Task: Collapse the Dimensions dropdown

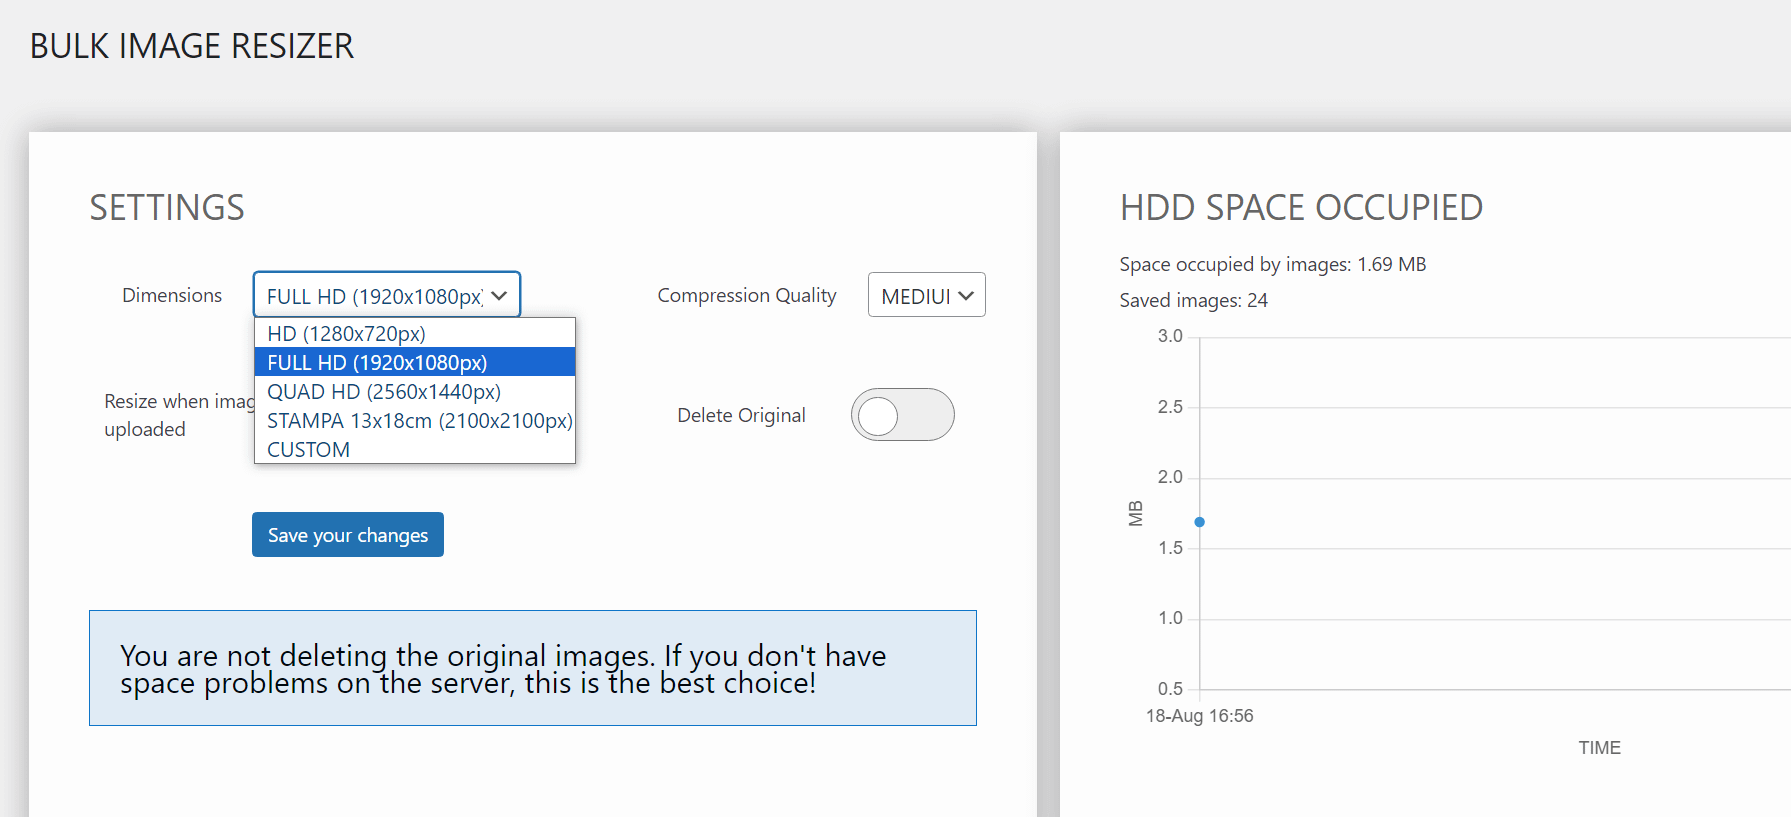Action: 387,295
